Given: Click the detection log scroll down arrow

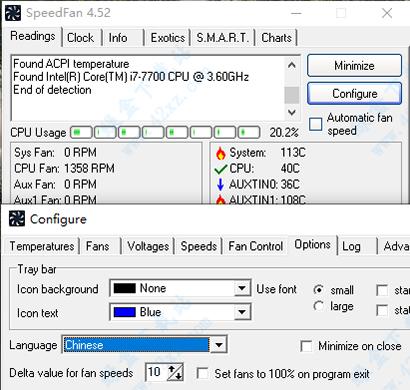Looking at the screenshot, I should coord(292,112).
